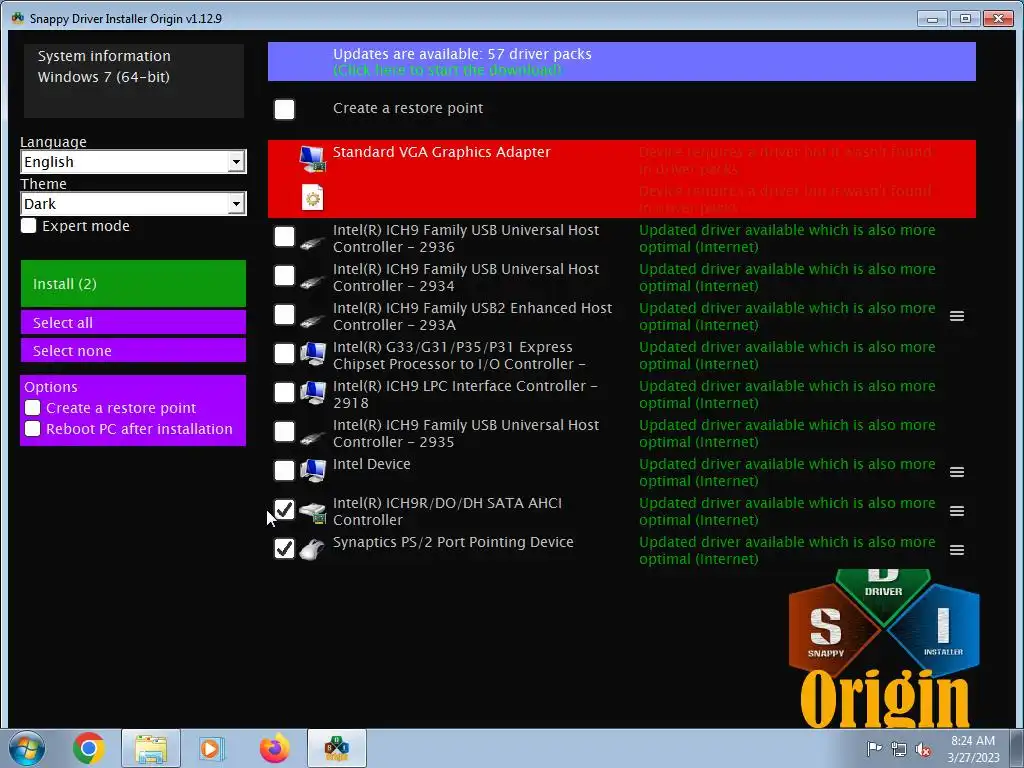
Task: Click the muted volume tray icon
Action: 923,749
